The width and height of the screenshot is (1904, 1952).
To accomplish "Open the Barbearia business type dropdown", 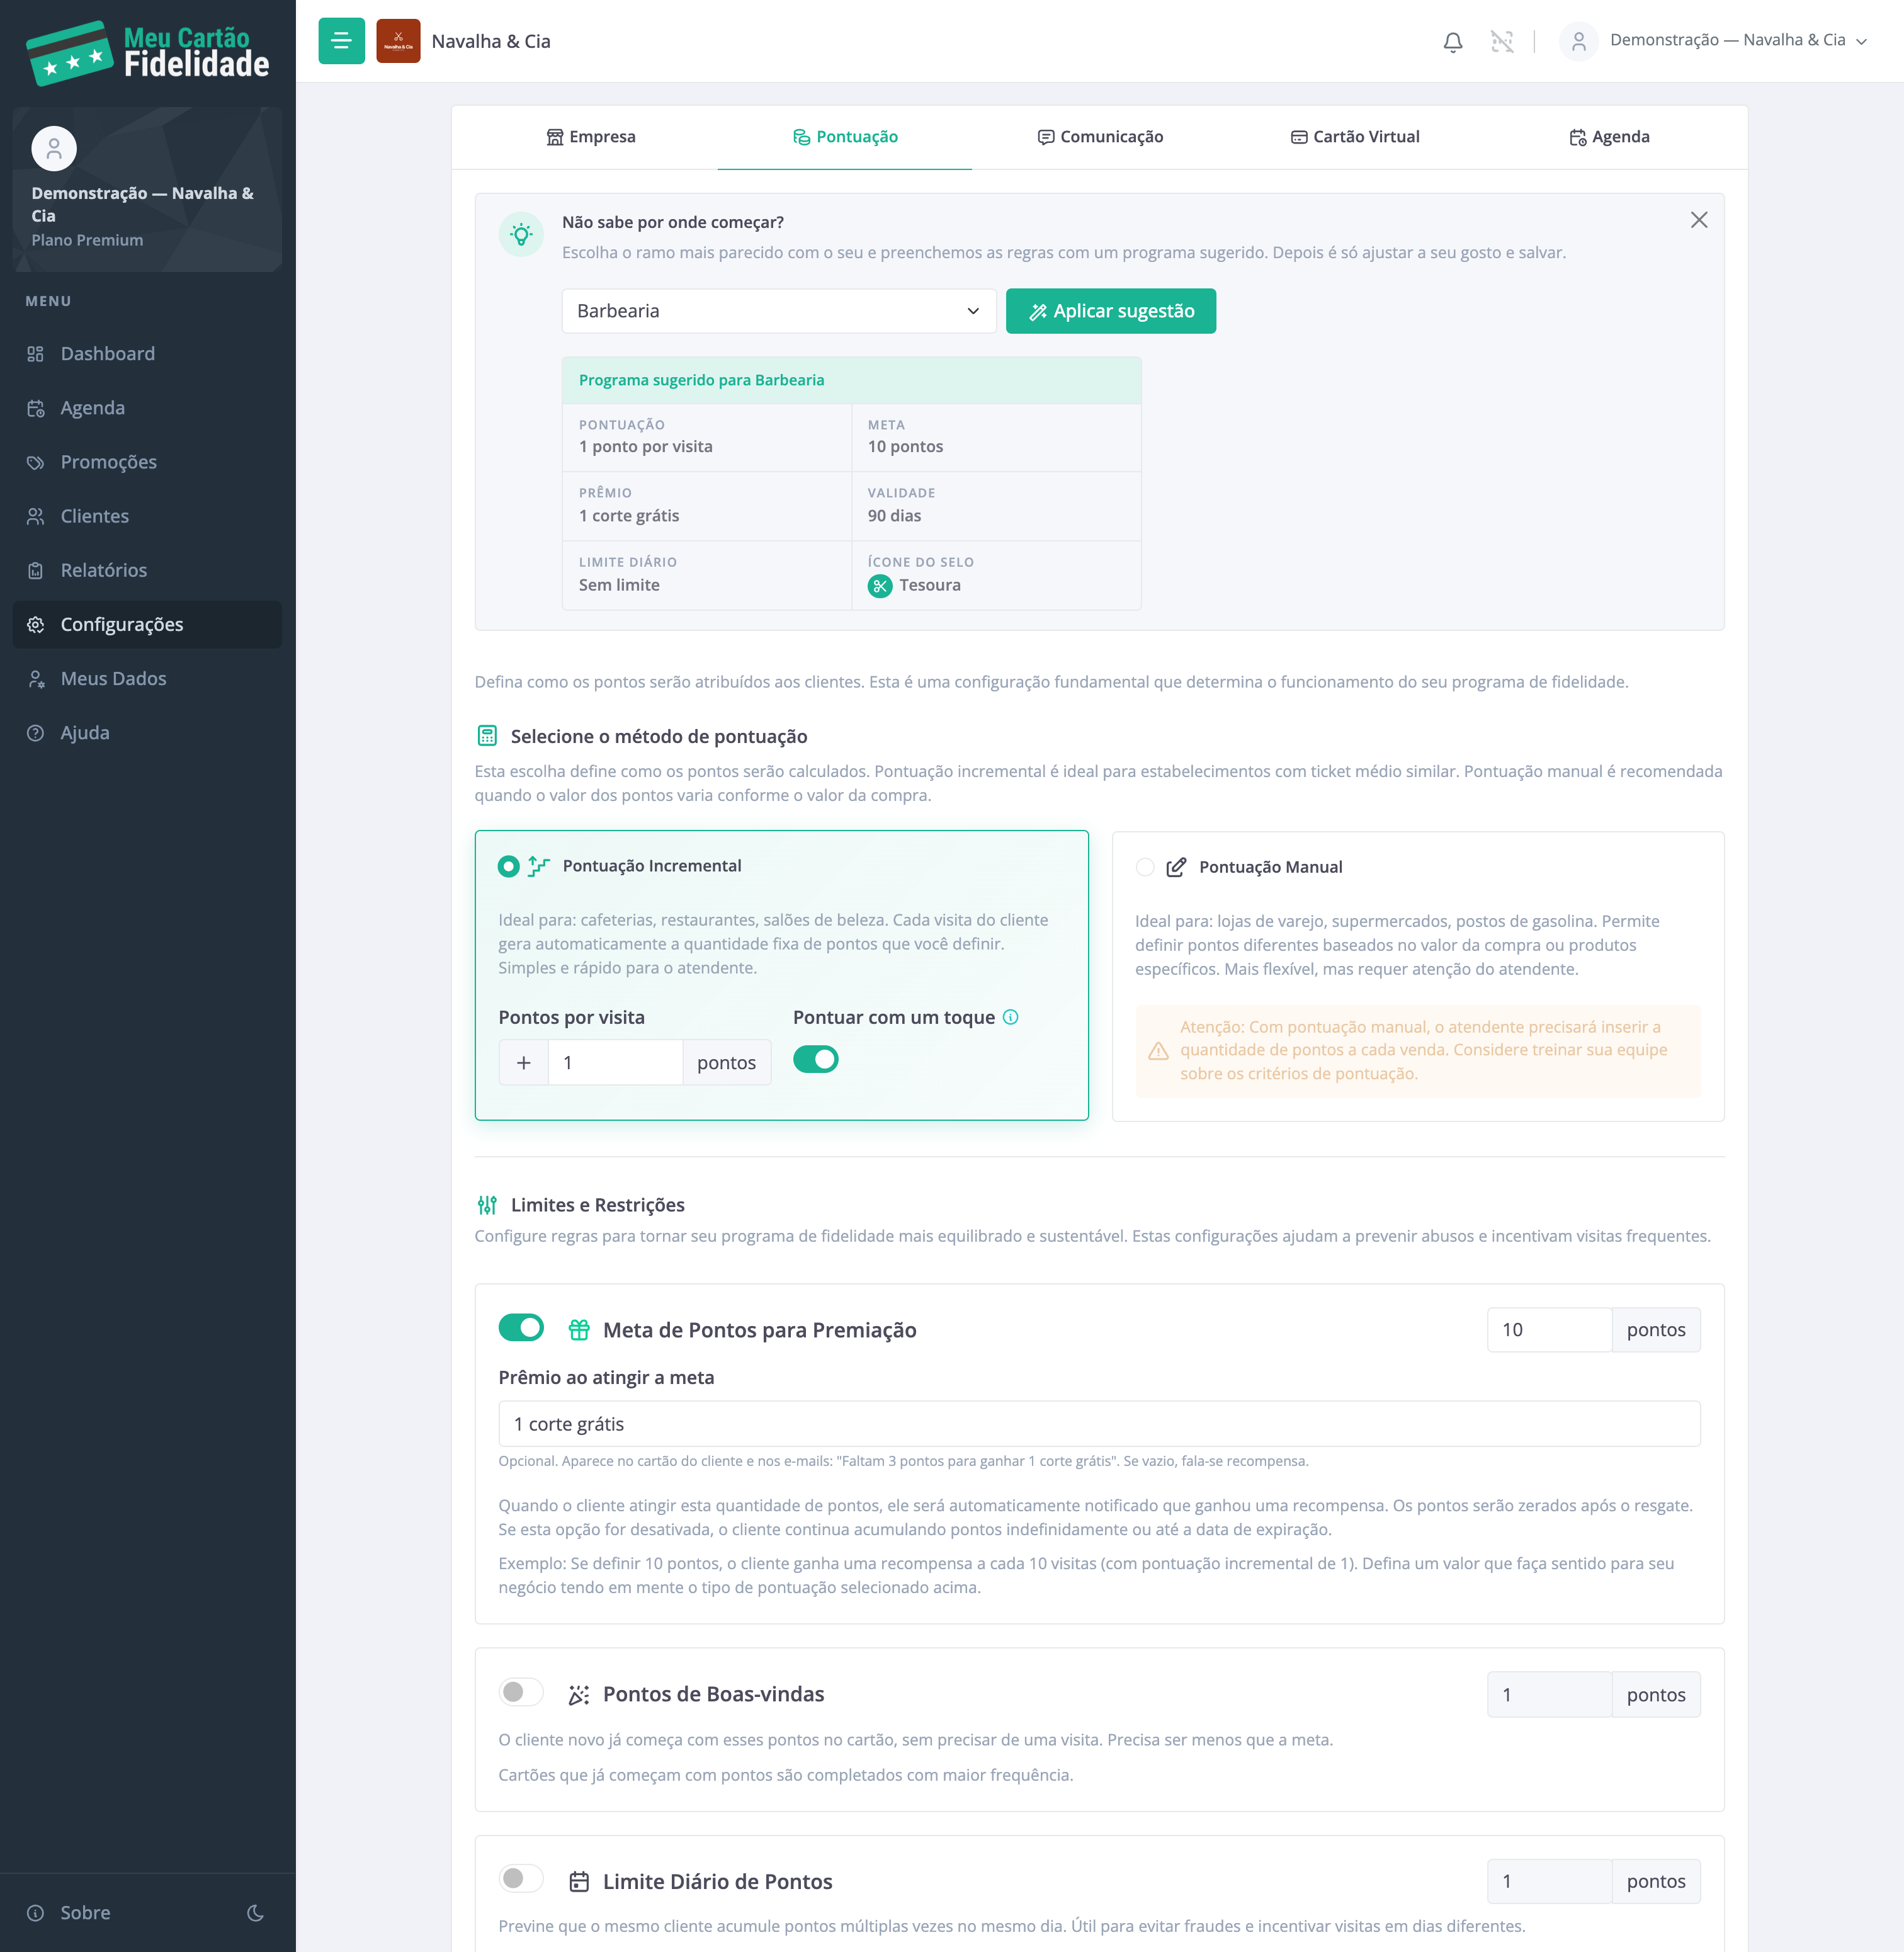I will [778, 311].
